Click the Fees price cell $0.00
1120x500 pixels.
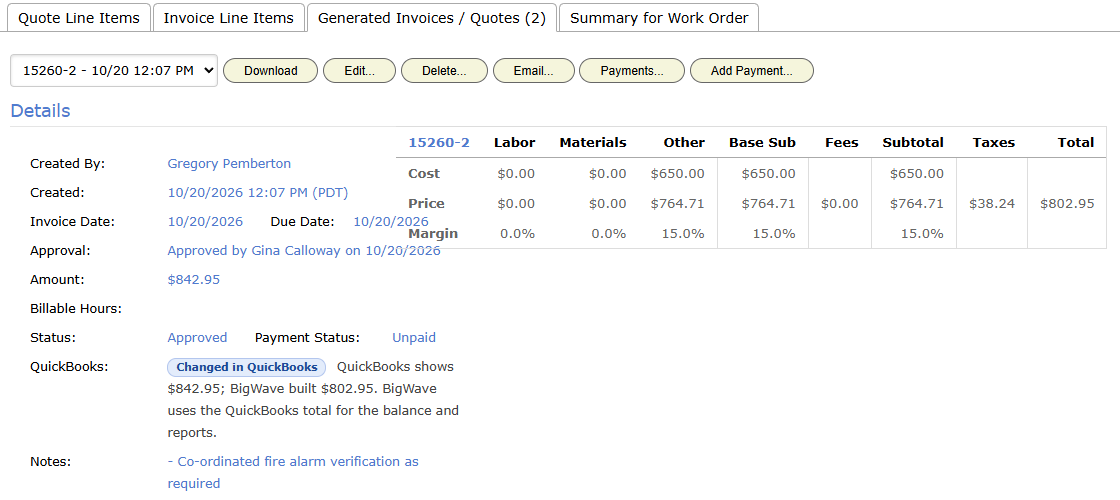[x=839, y=204]
